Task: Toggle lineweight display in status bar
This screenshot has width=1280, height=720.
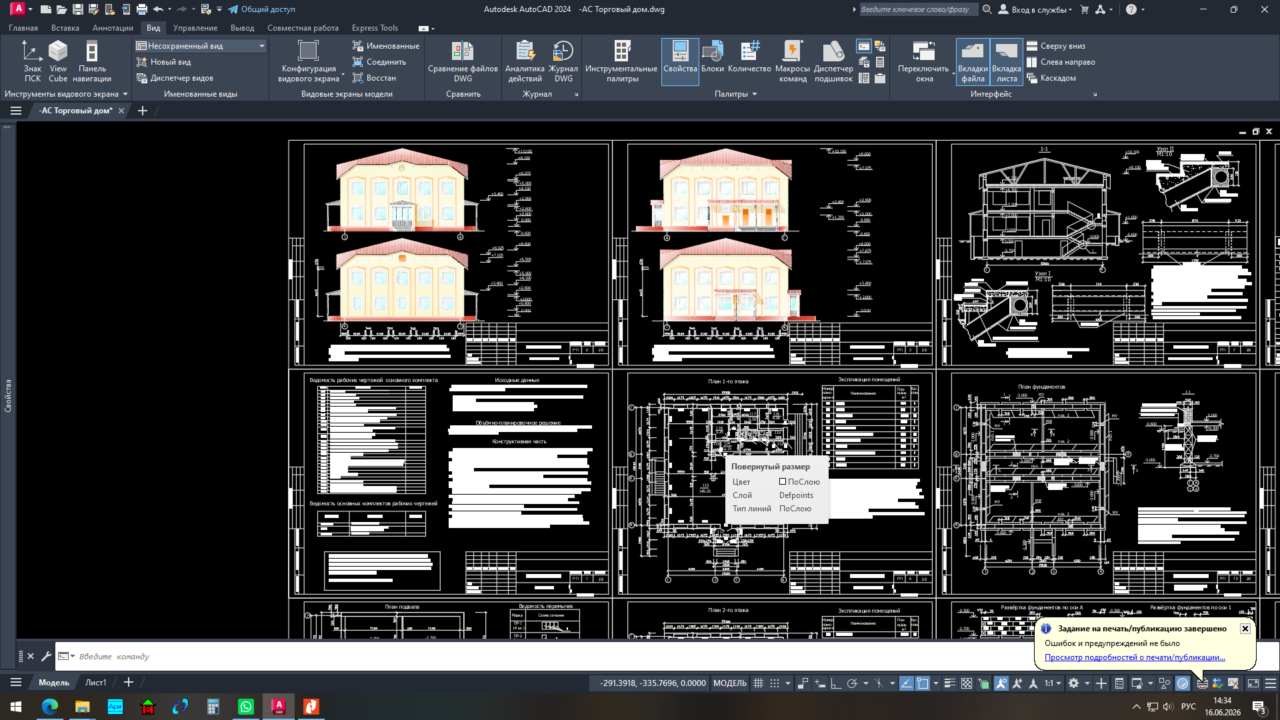Action: (950, 683)
